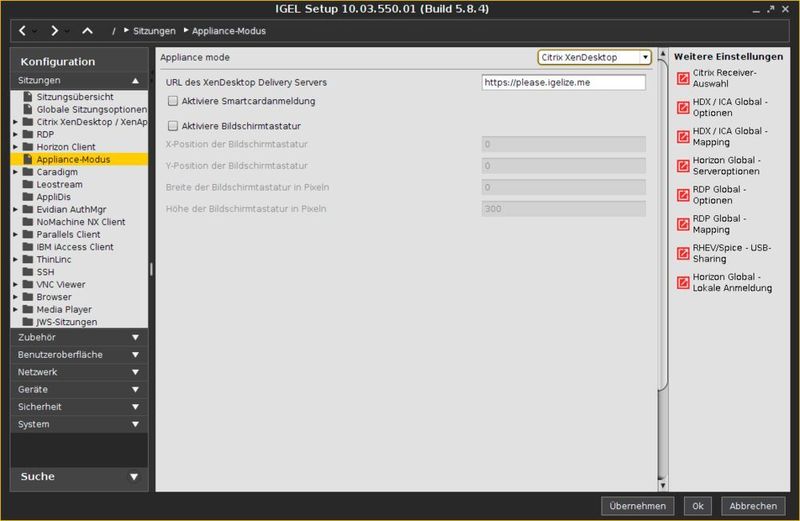Click the back navigation arrow
Screen dimensions: 800x521
coord(21,31)
